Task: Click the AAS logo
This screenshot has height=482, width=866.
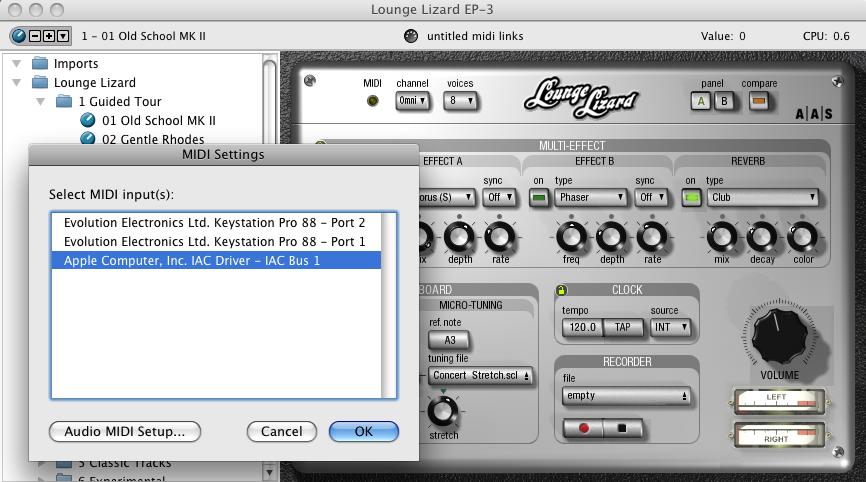Action: pyautogui.click(x=814, y=114)
